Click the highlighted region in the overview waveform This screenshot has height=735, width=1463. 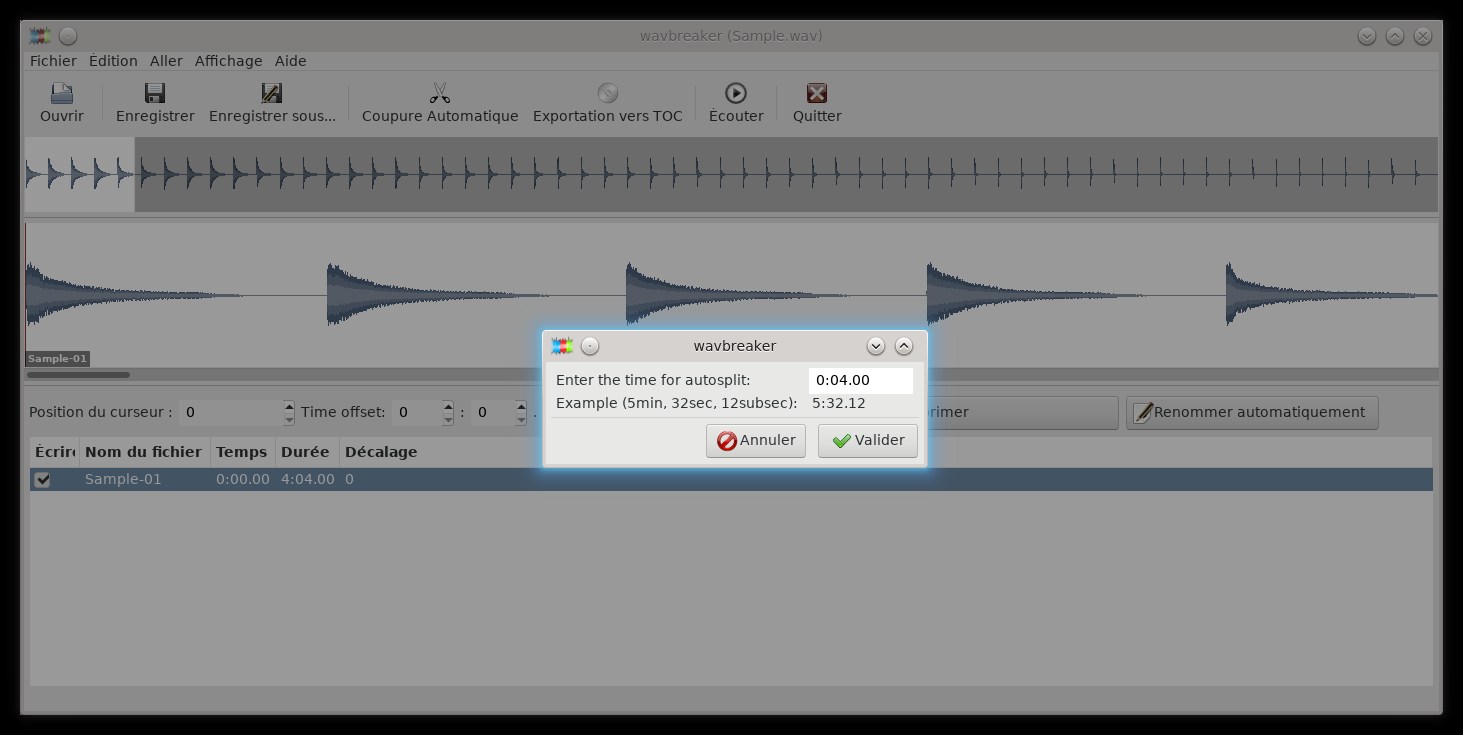point(80,175)
